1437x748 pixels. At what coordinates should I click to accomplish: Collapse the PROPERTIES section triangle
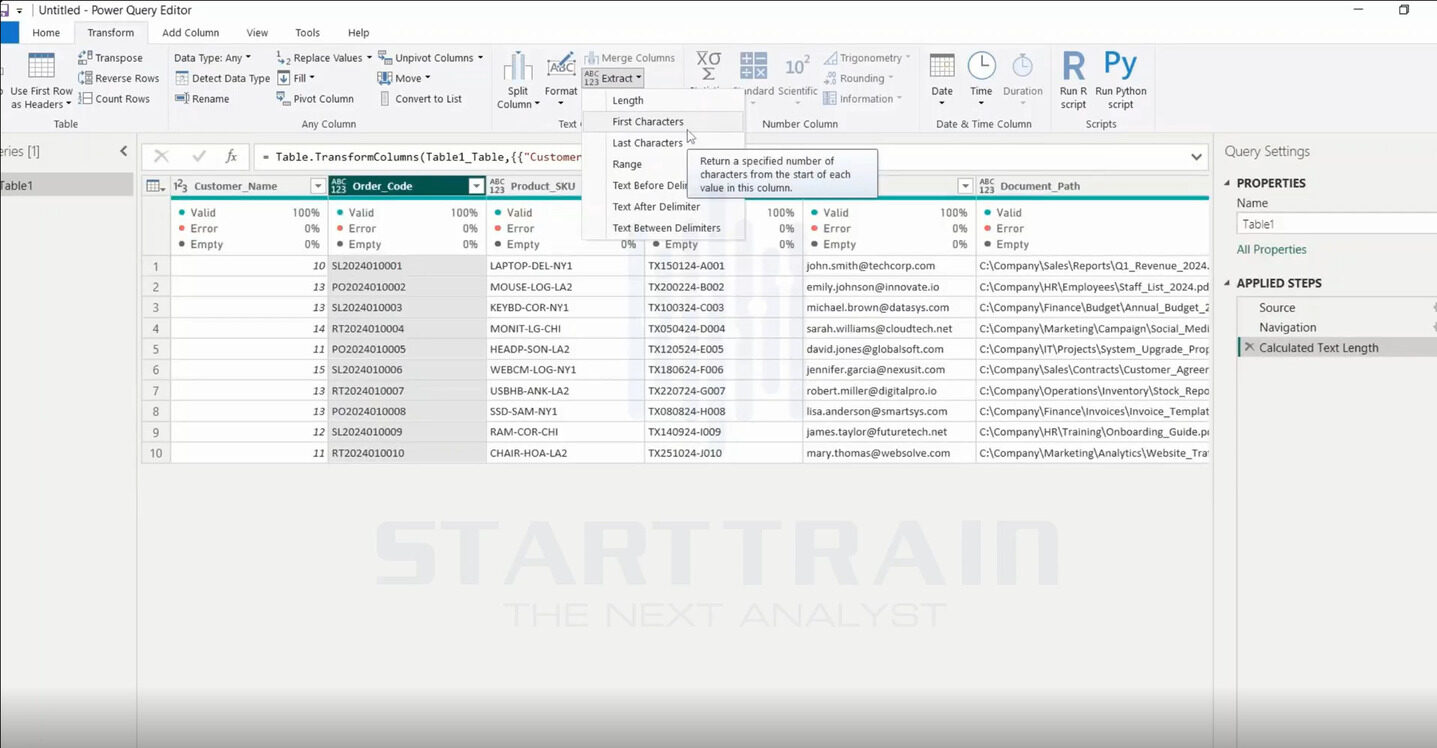coord(1228,183)
